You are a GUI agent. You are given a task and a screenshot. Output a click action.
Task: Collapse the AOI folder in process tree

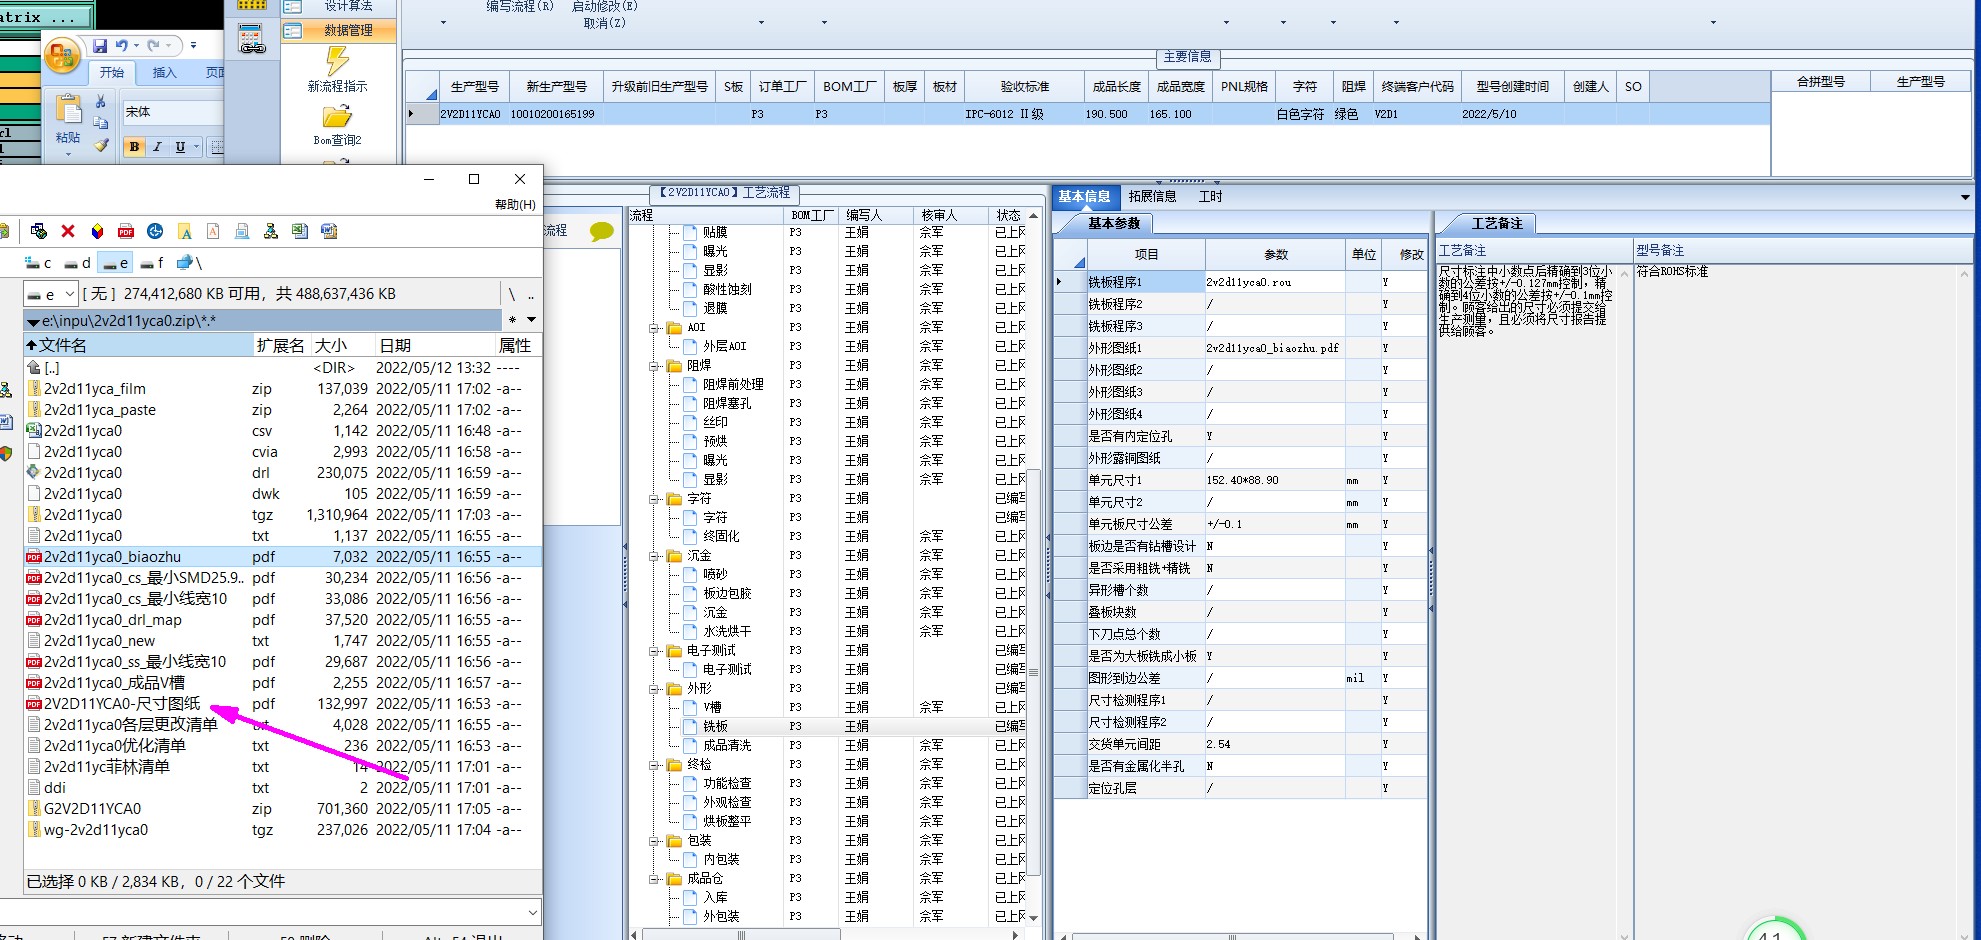[654, 327]
